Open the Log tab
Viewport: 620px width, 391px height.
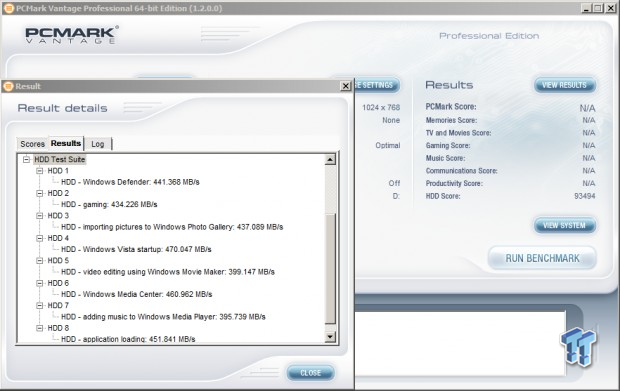(98, 144)
